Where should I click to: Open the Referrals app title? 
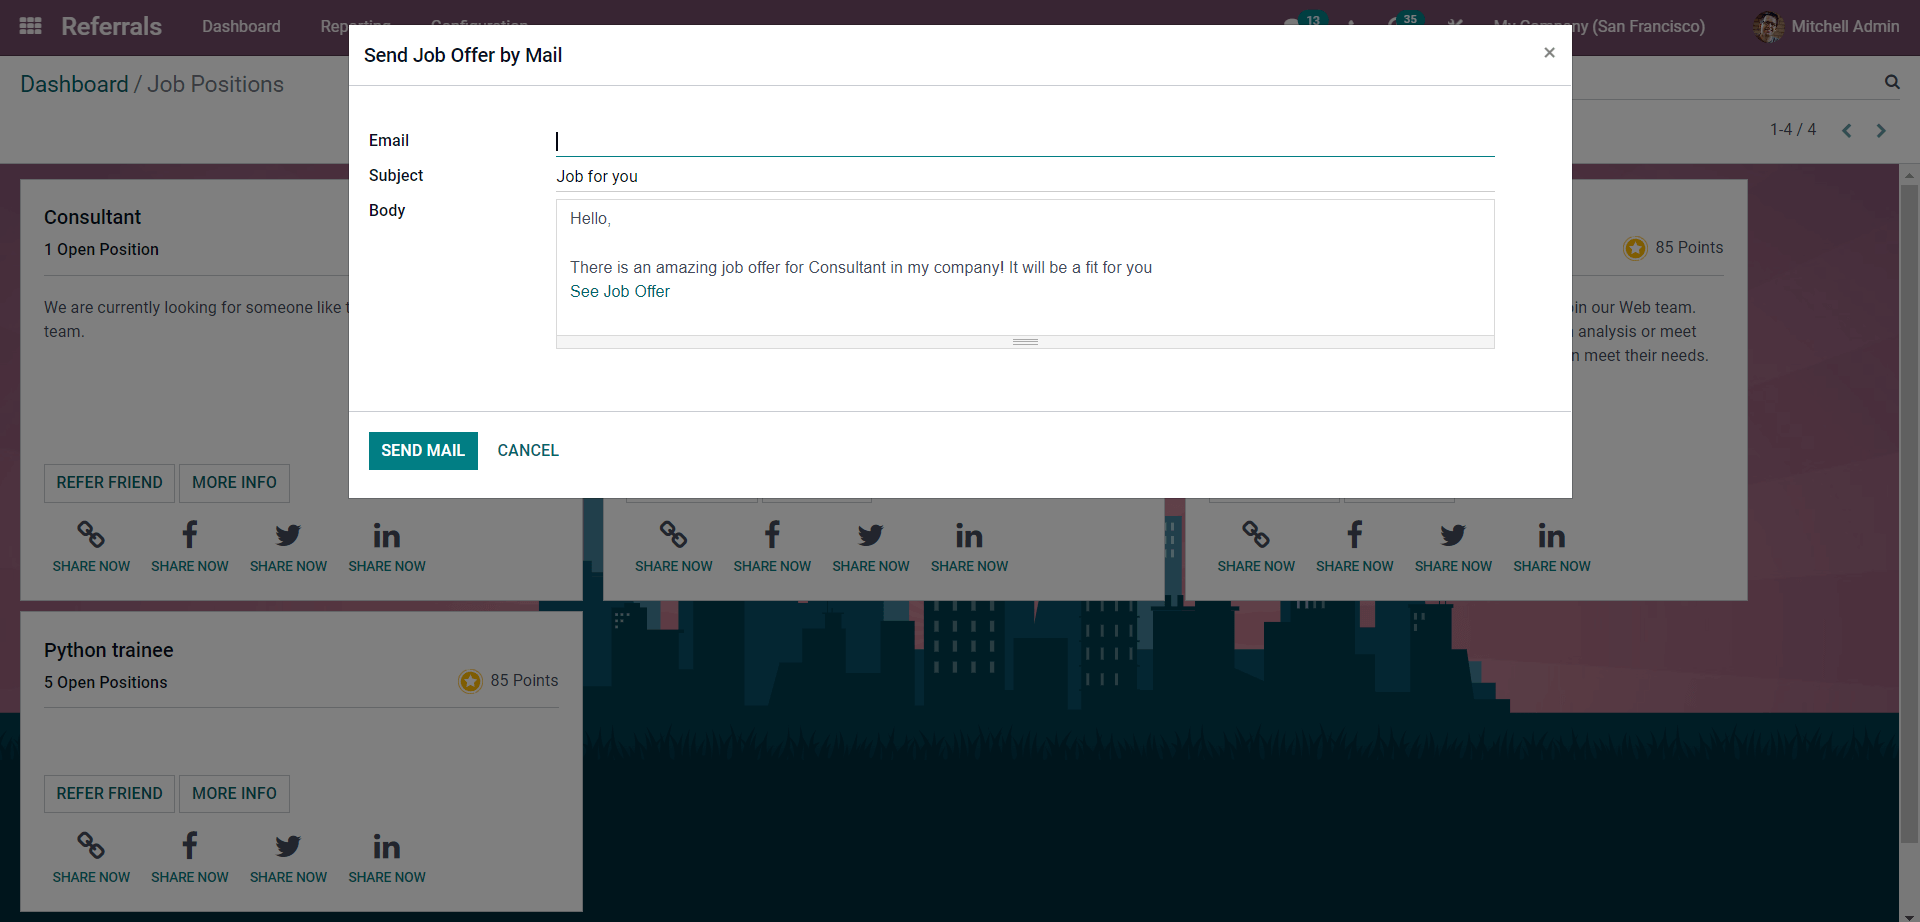click(x=111, y=26)
